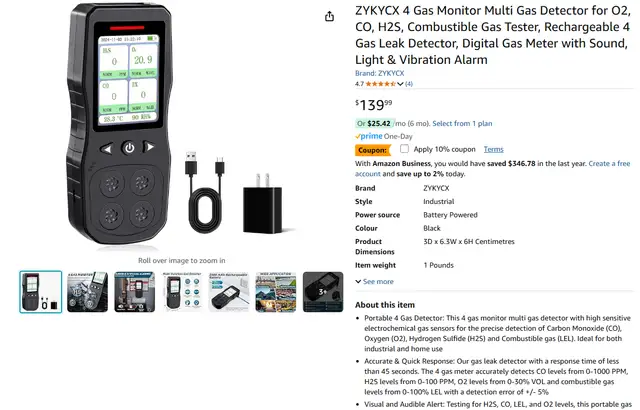Select the fourth thumbnail with feature icons
Viewport: 640px width, 410px height.
[x=182, y=292]
